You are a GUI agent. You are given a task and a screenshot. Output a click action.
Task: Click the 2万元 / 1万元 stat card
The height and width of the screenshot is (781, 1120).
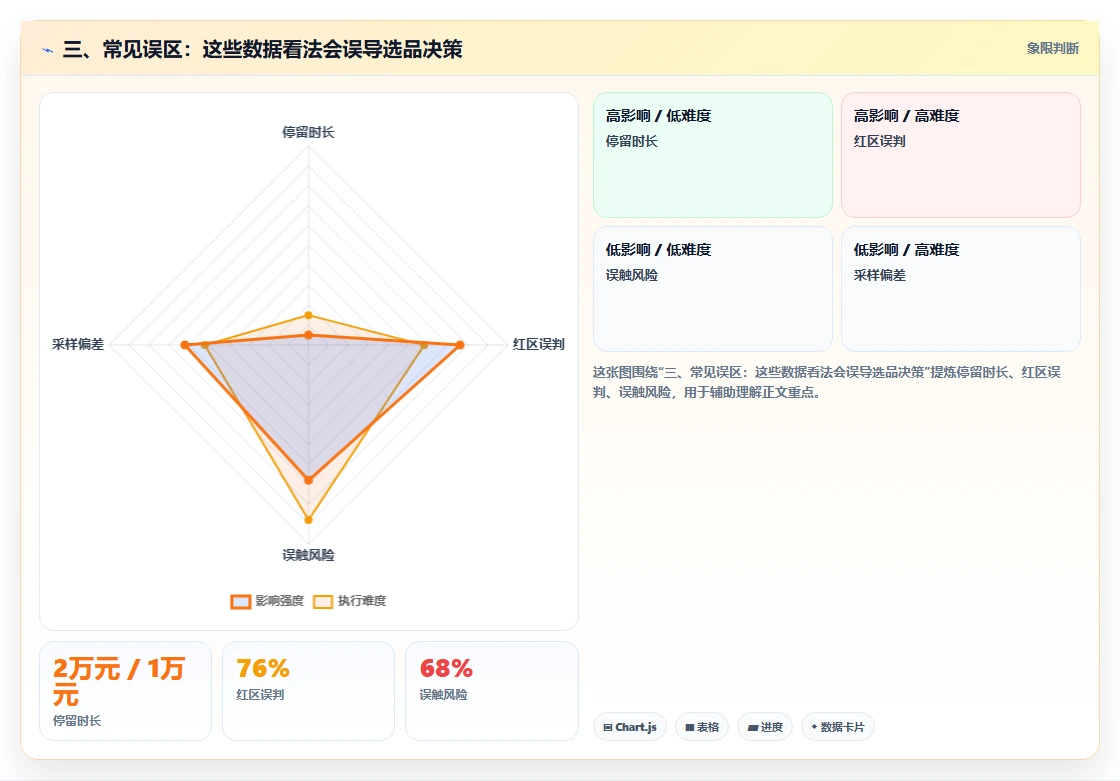[126, 691]
